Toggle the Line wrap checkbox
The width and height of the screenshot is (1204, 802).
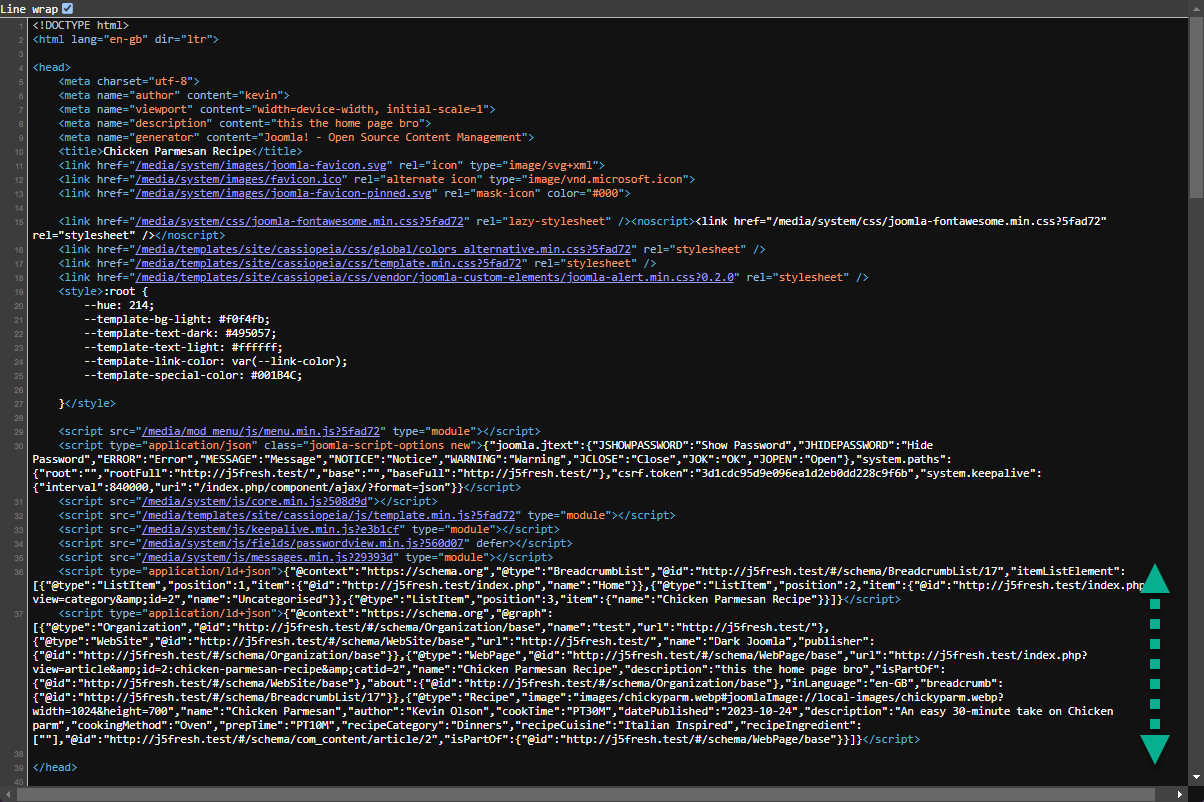(68, 8)
